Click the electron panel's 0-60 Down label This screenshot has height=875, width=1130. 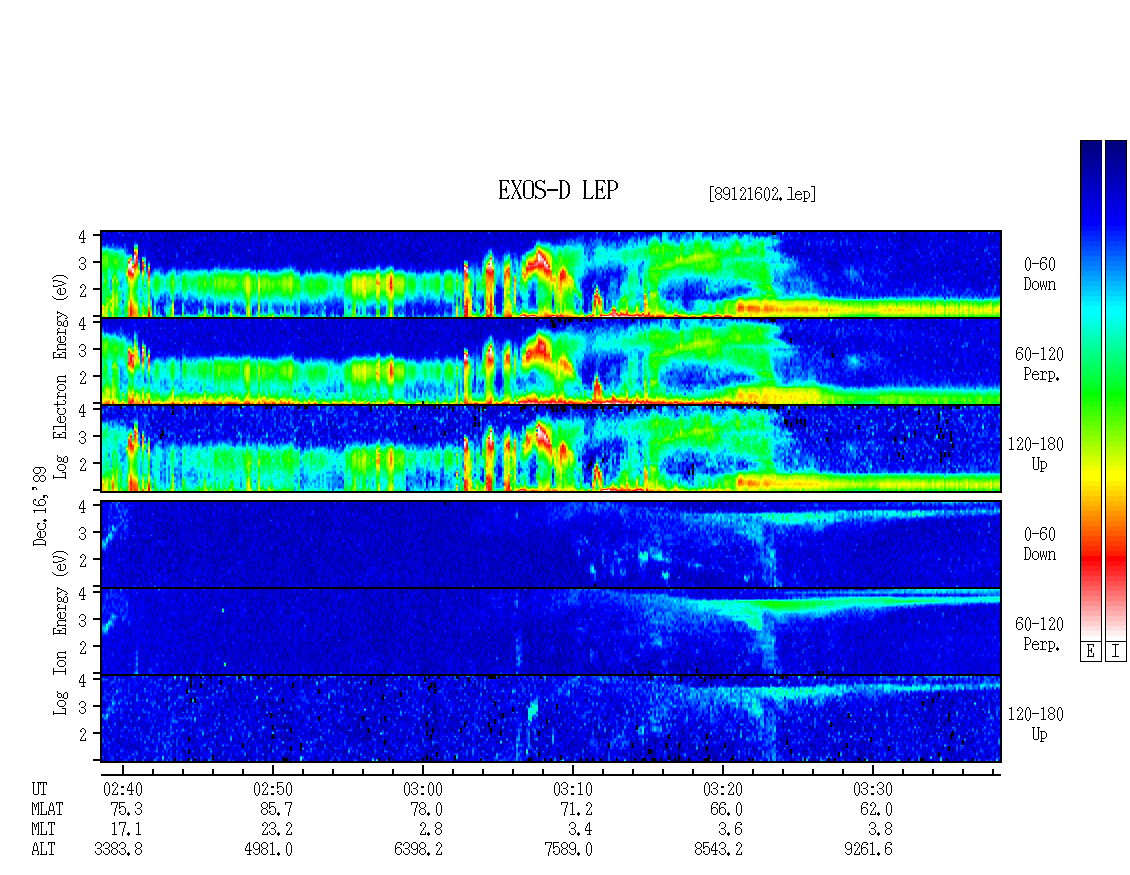pyautogui.click(x=1039, y=275)
